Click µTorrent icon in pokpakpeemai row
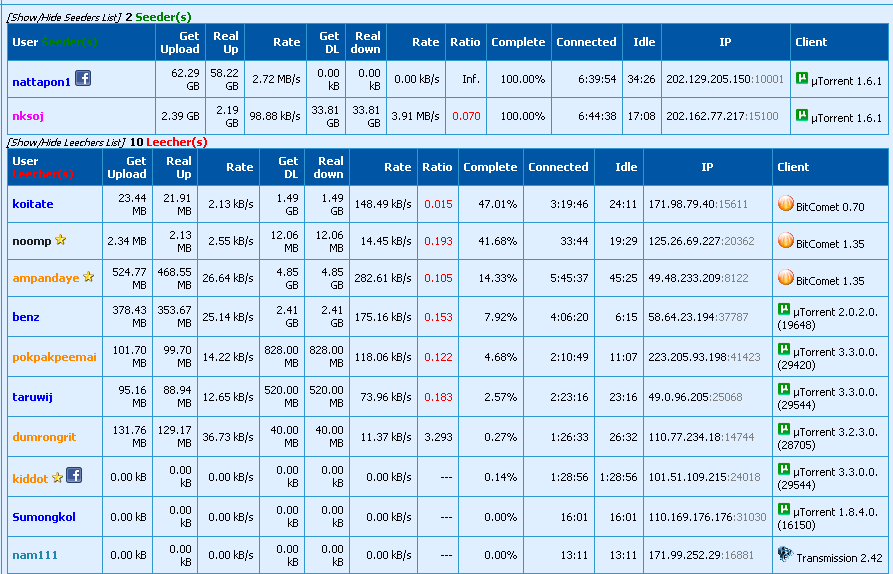Viewport: 893px width, 574px height. 784,349
